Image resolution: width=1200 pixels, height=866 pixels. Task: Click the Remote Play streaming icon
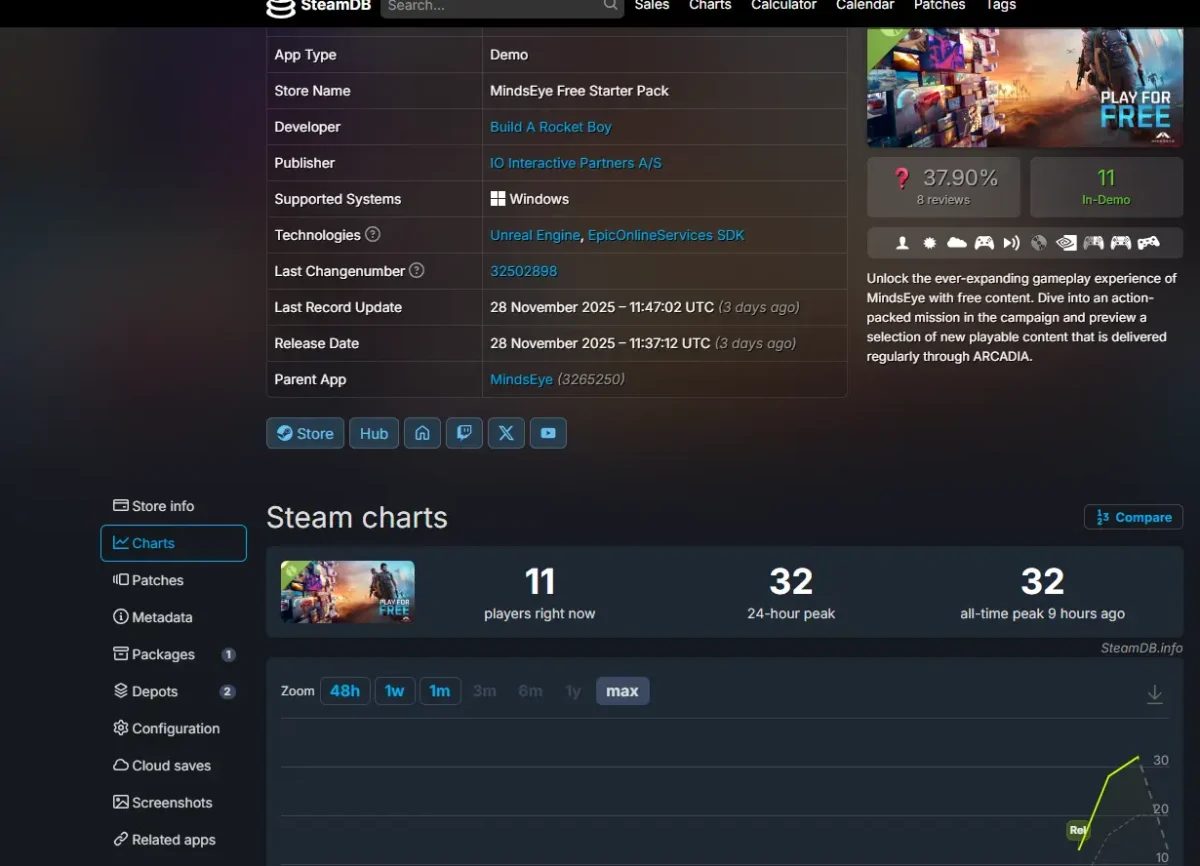pos(1011,243)
